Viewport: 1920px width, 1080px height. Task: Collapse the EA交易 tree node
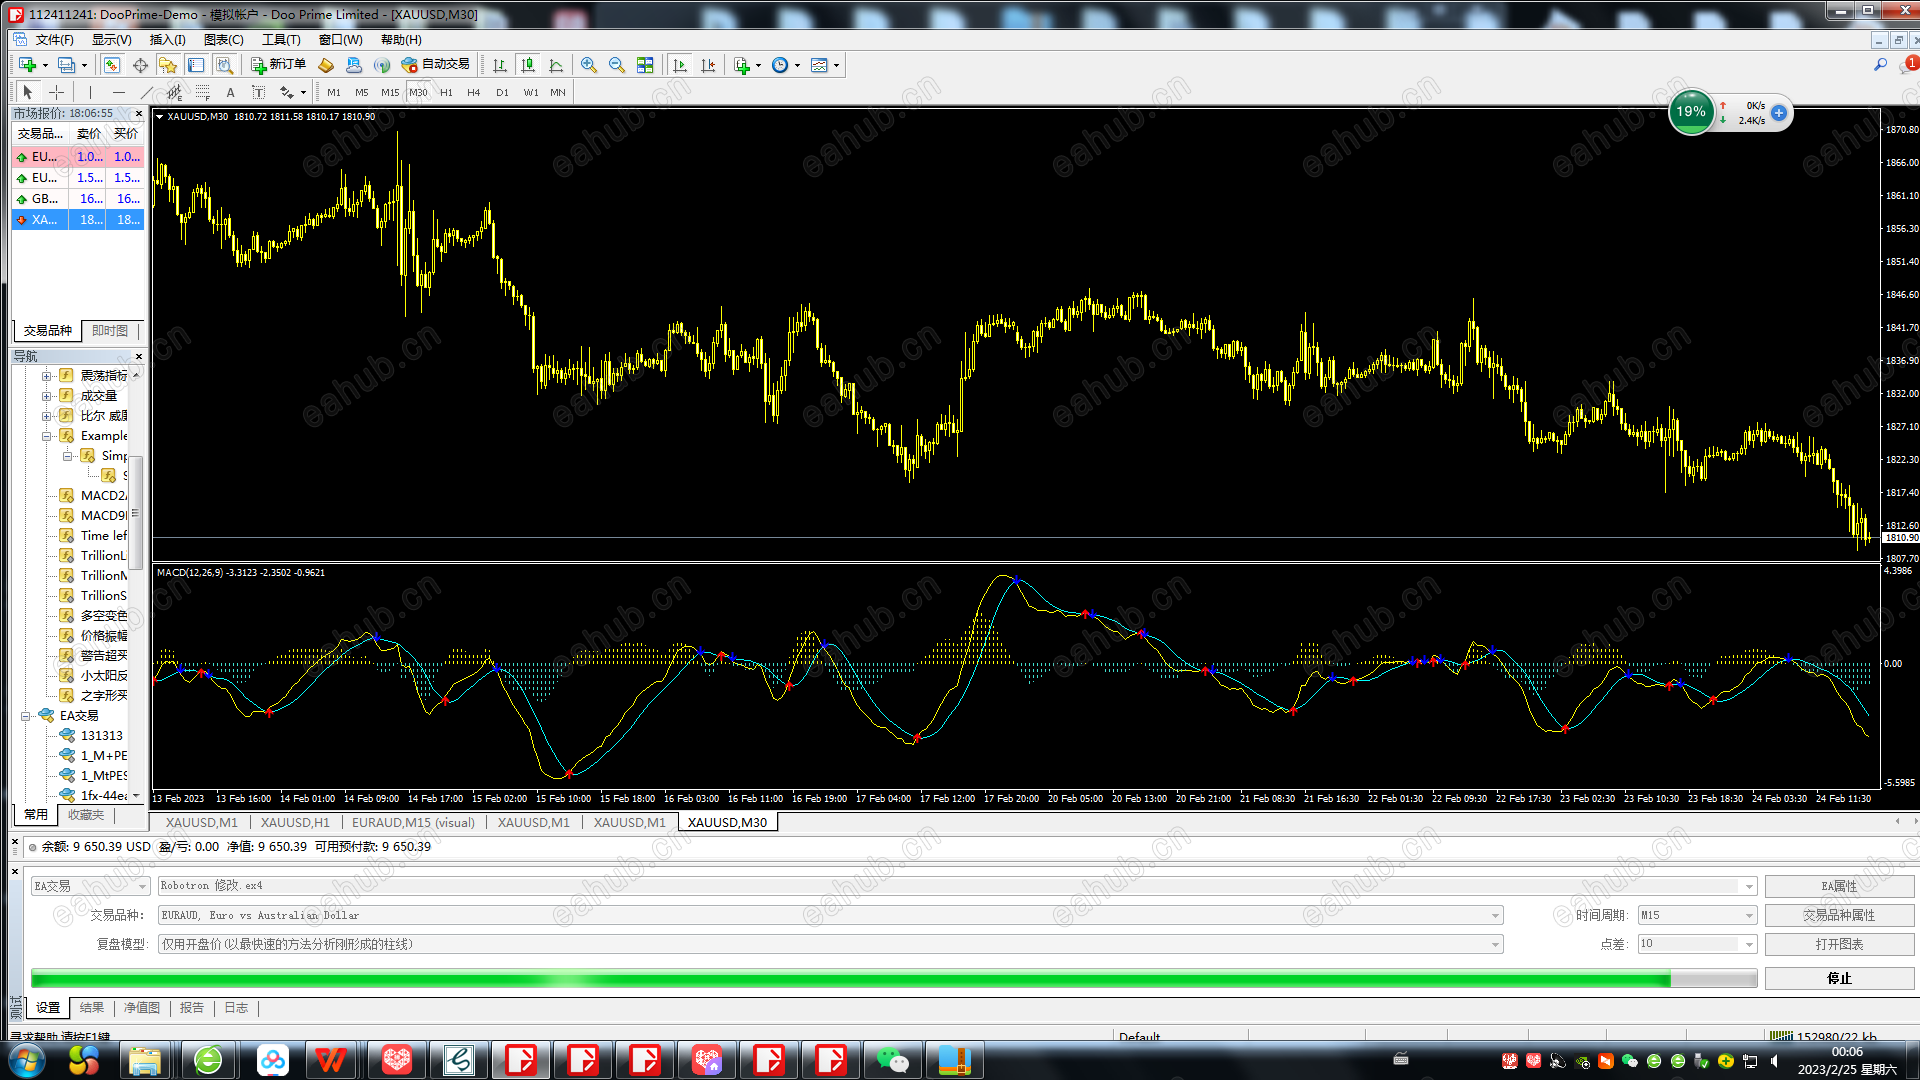coord(26,716)
